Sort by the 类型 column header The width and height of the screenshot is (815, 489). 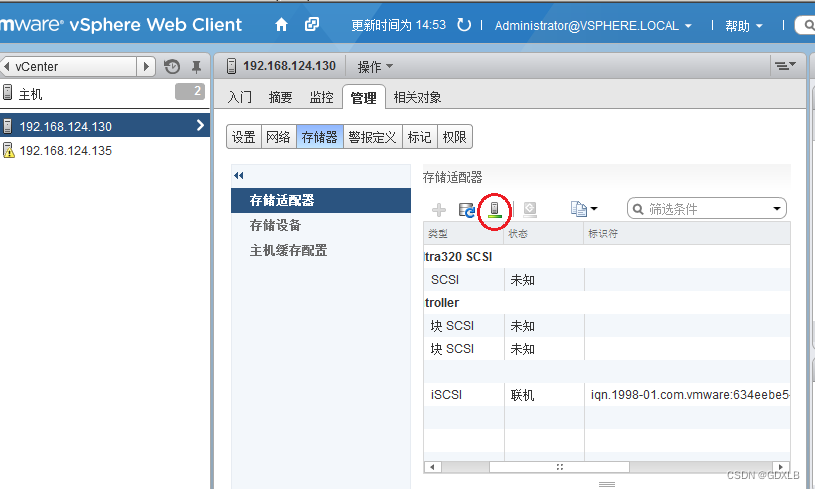464,234
